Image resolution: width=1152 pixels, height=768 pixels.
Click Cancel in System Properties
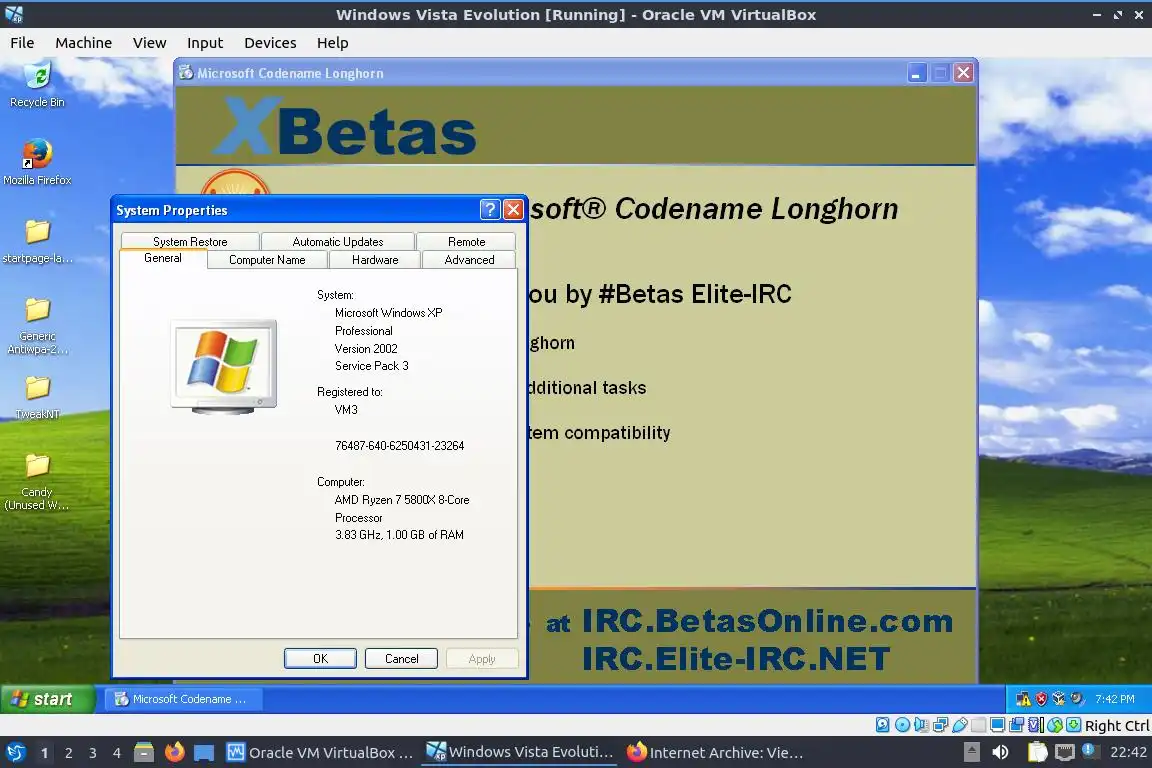(x=402, y=658)
